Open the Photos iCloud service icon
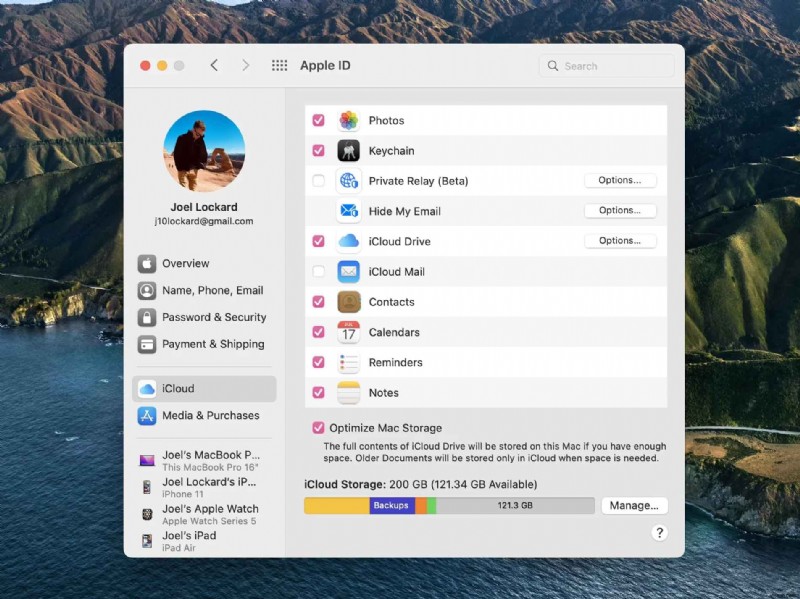Image resolution: width=800 pixels, height=599 pixels. tap(348, 120)
